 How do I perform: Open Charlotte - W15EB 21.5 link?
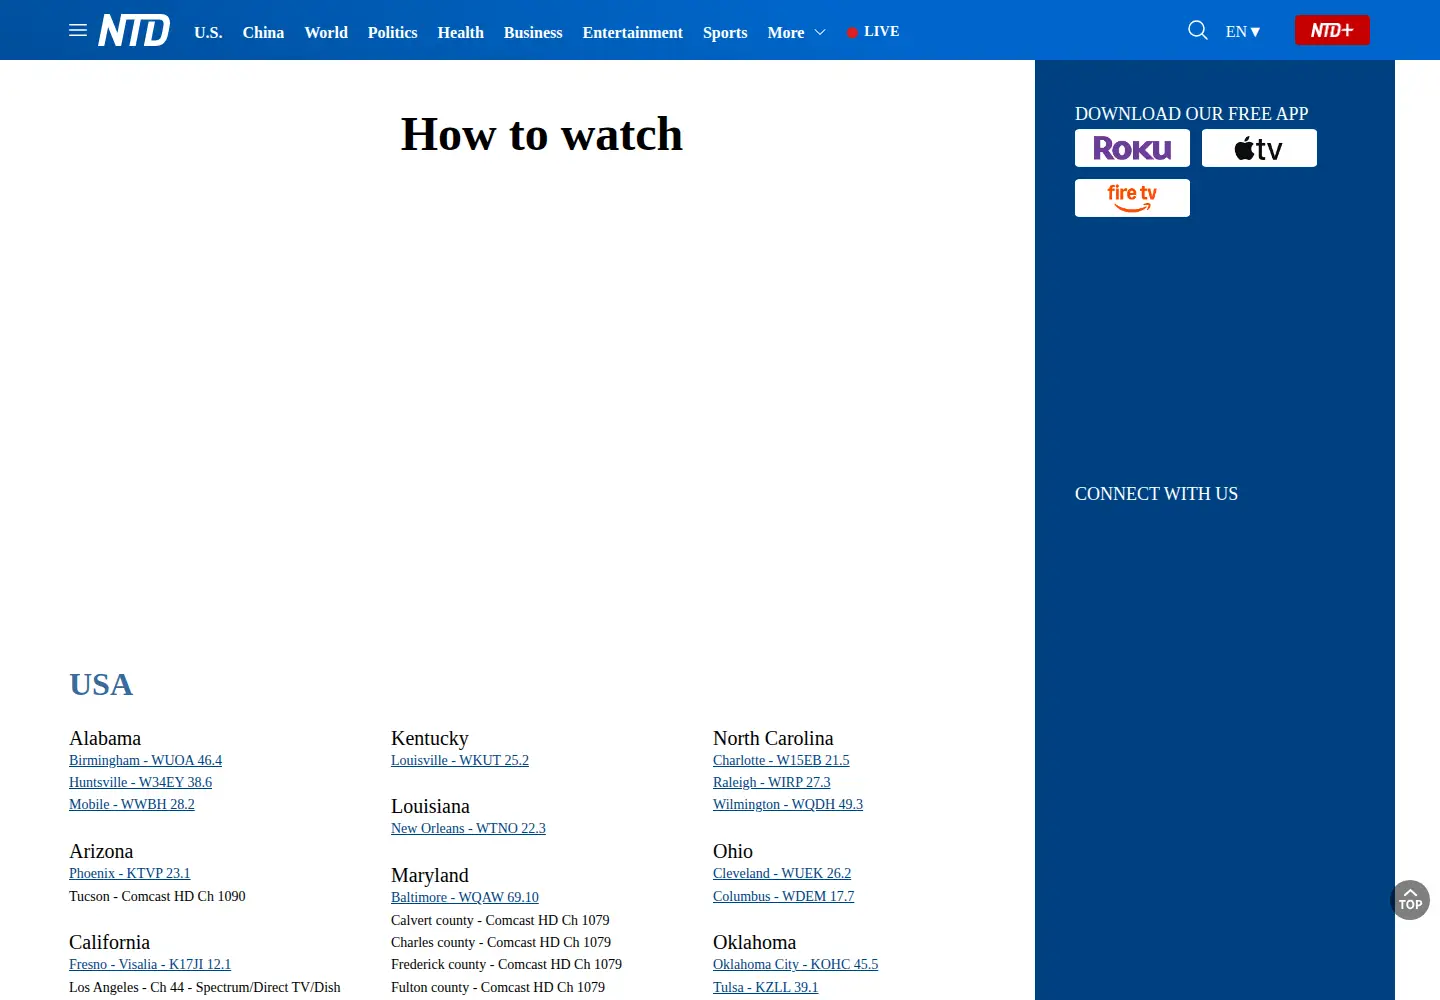point(781,761)
